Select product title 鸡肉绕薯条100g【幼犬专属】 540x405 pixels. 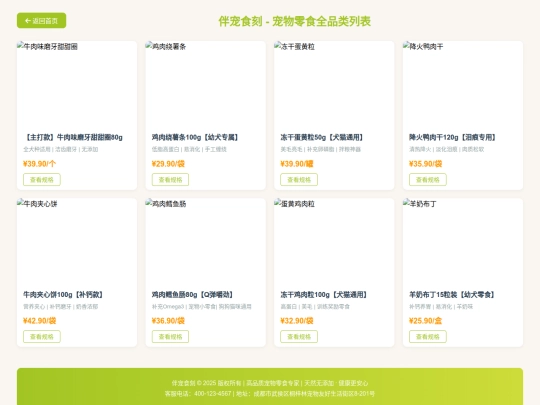tap(195, 137)
